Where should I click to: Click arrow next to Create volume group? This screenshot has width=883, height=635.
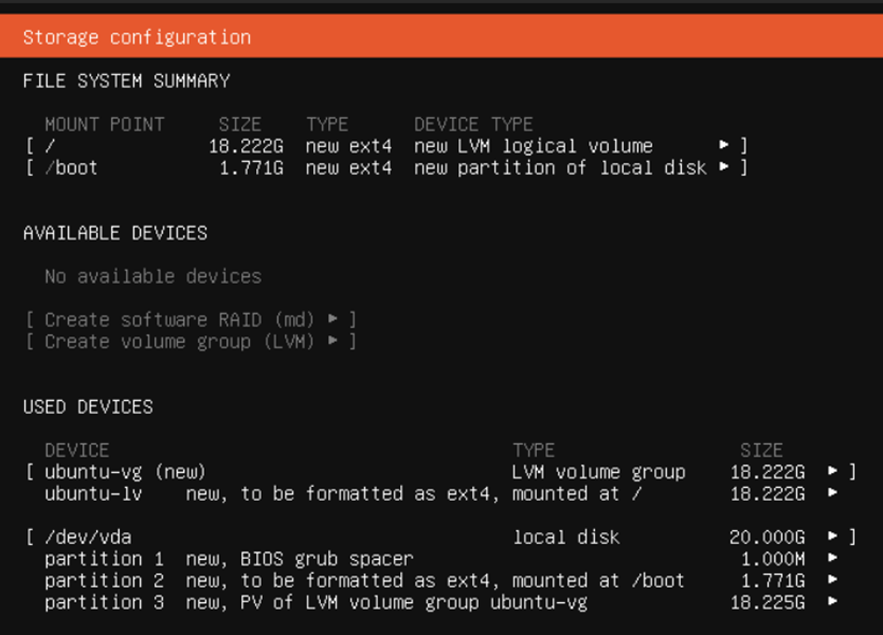333,341
